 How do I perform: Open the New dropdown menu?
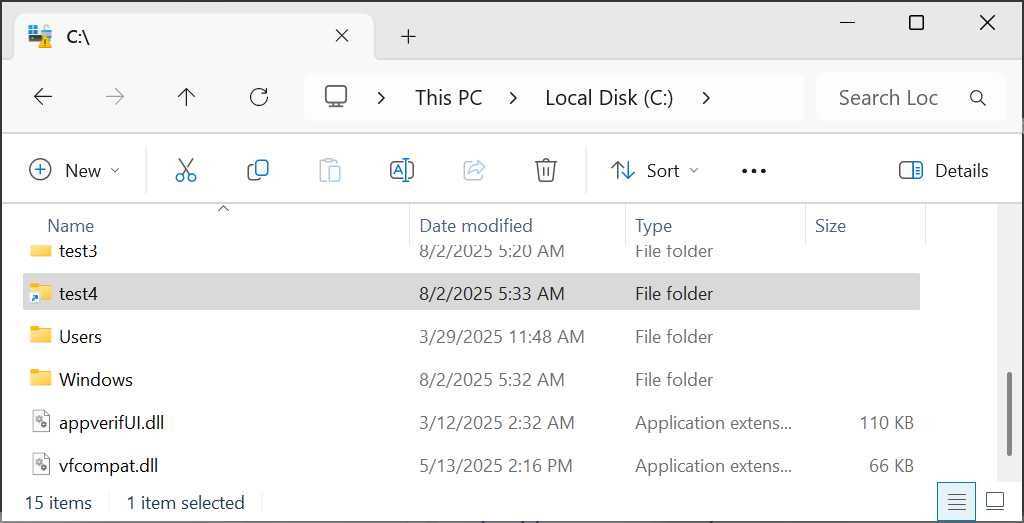click(x=75, y=171)
